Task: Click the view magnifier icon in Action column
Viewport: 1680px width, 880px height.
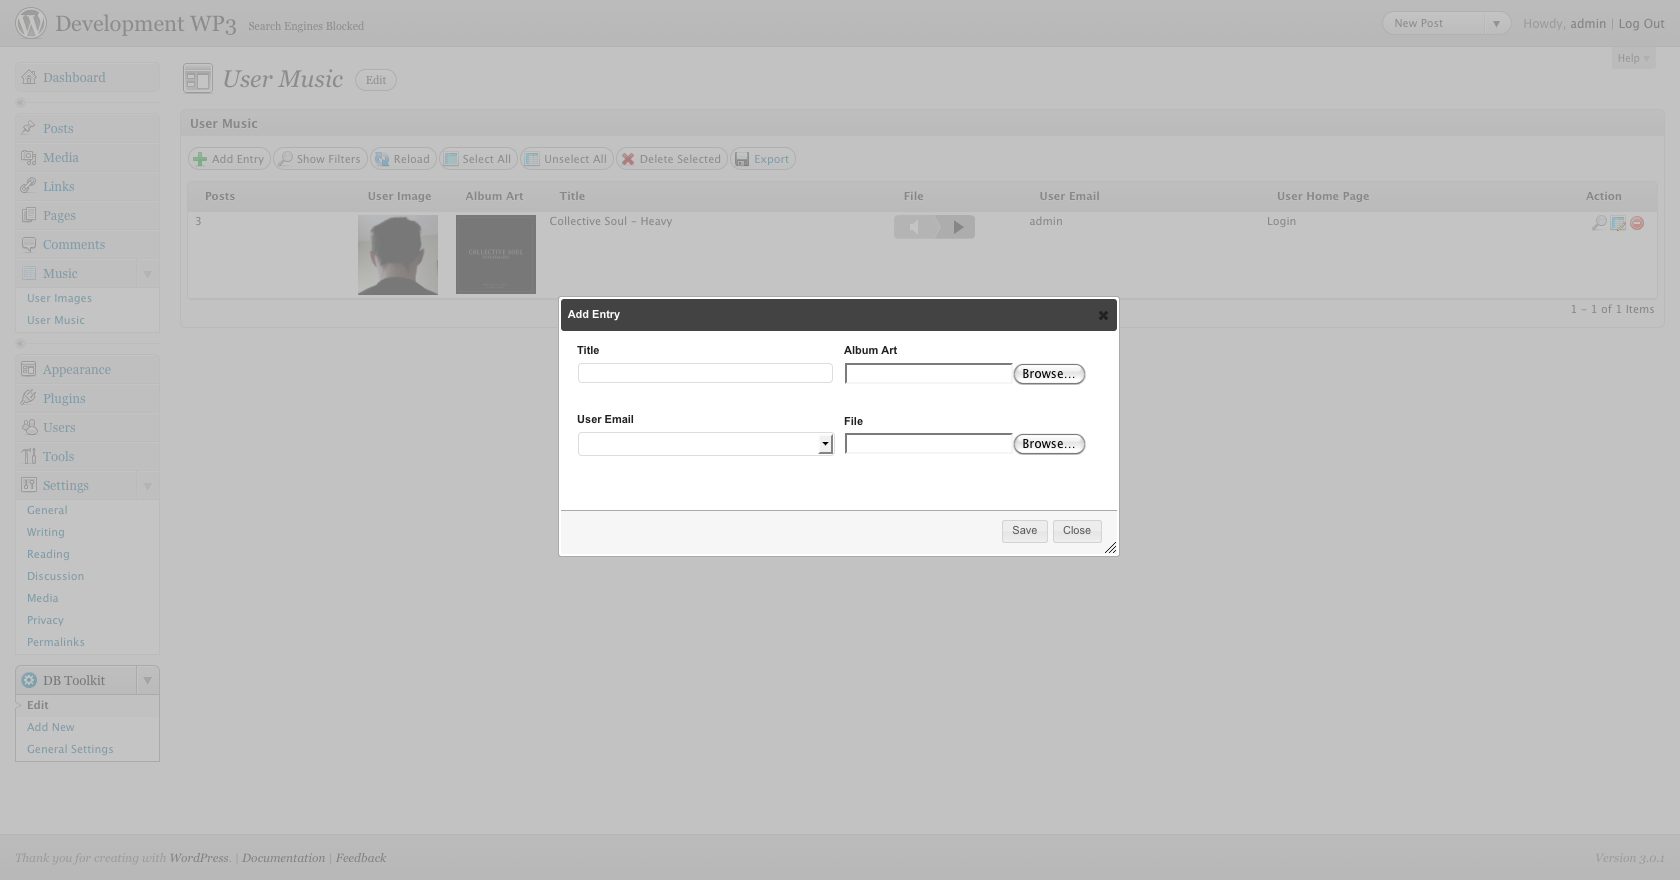Action: point(1599,223)
